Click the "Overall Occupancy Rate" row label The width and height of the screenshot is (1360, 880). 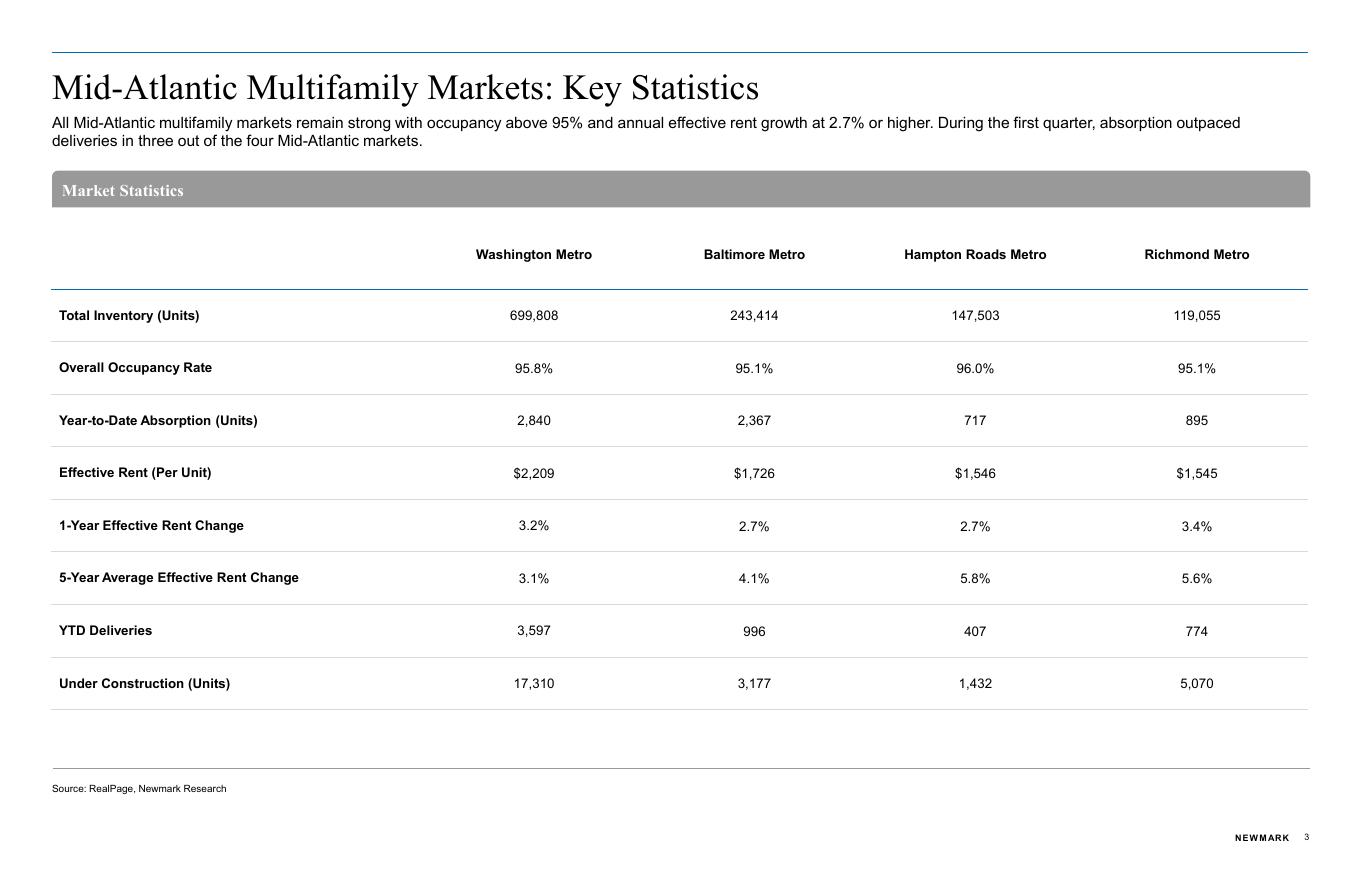[135, 368]
